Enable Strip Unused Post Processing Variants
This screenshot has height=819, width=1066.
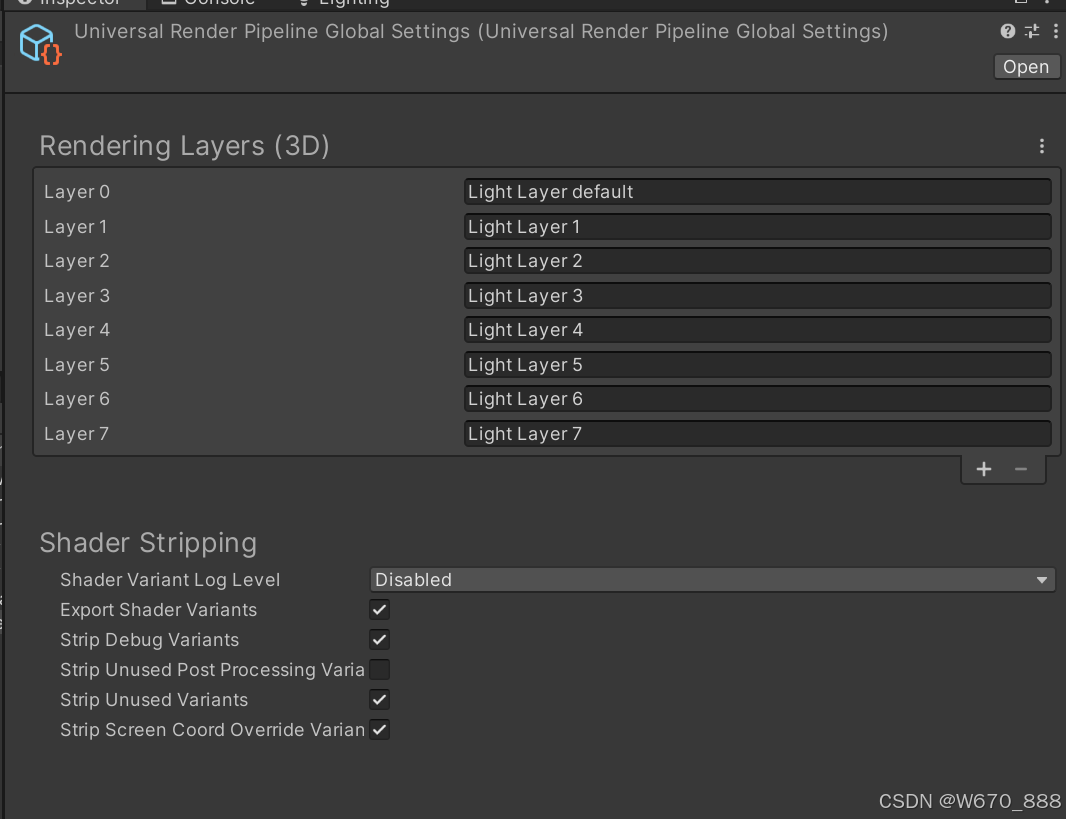(379, 669)
